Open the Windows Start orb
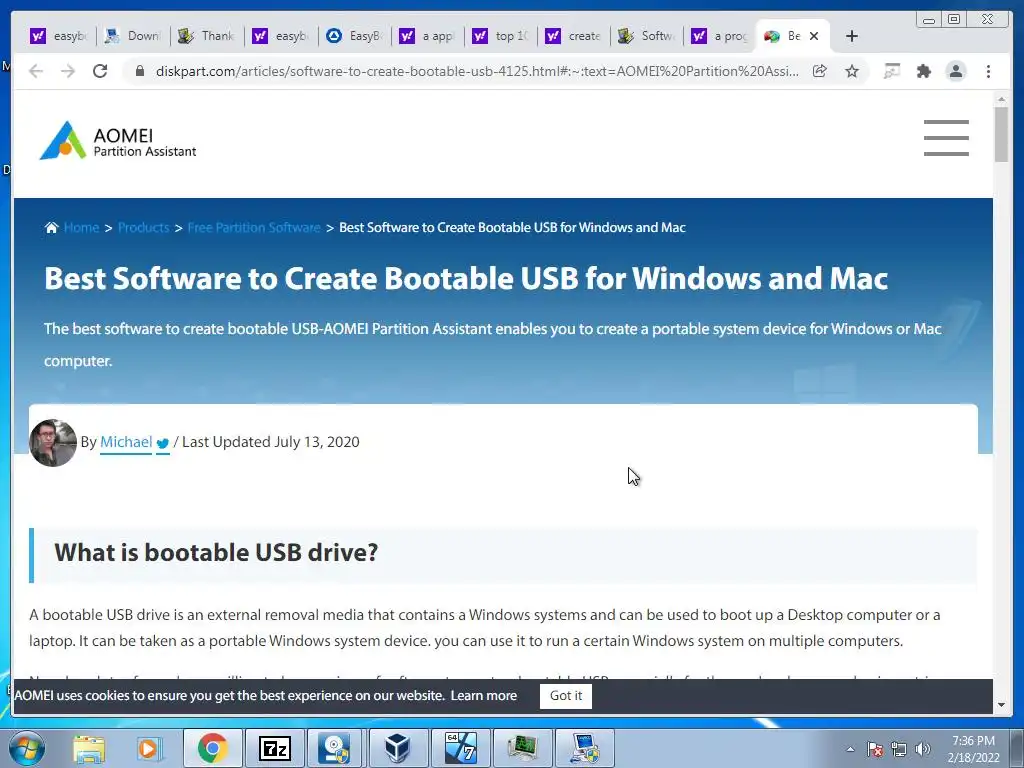This screenshot has height=768, width=1024. click(27, 748)
